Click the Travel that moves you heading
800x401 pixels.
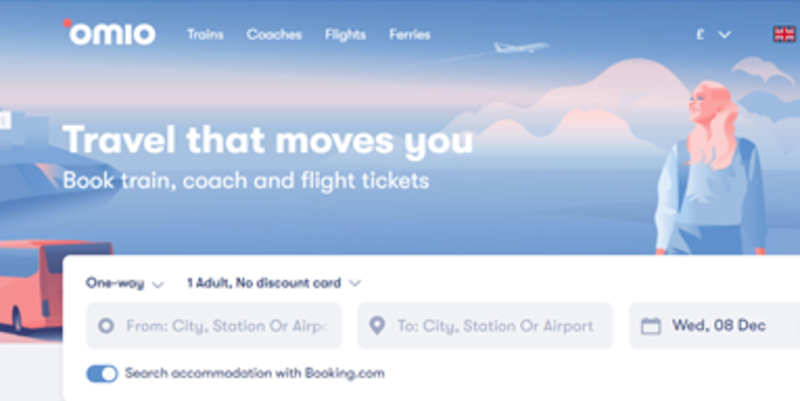268,140
